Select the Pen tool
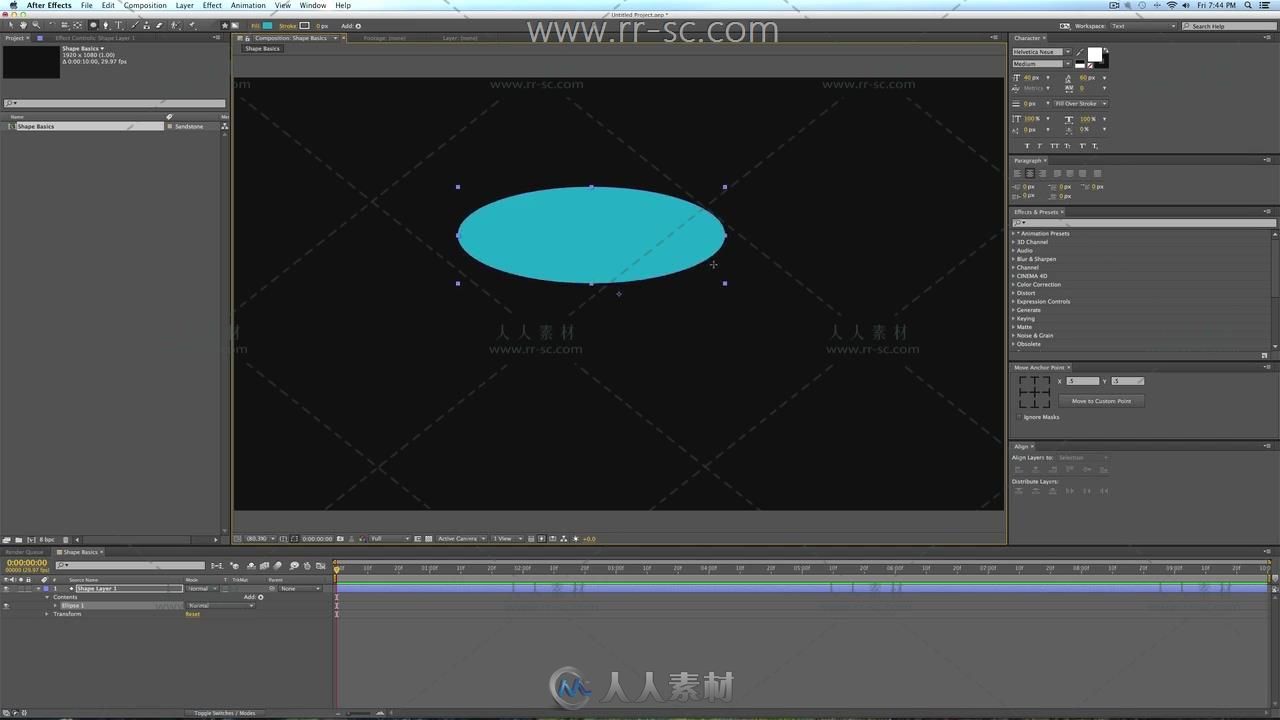The height and width of the screenshot is (720, 1280). (x=105, y=25)
